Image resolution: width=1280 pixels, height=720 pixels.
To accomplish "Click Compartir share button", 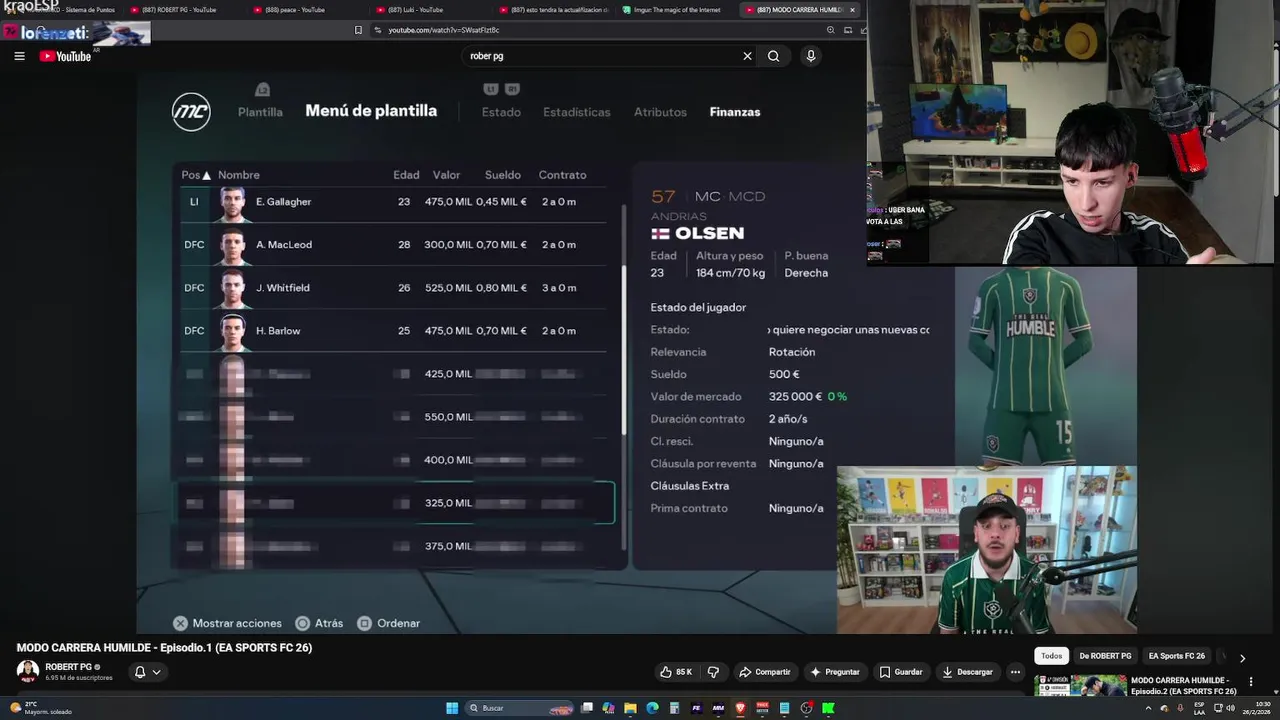I will [764, 672].
